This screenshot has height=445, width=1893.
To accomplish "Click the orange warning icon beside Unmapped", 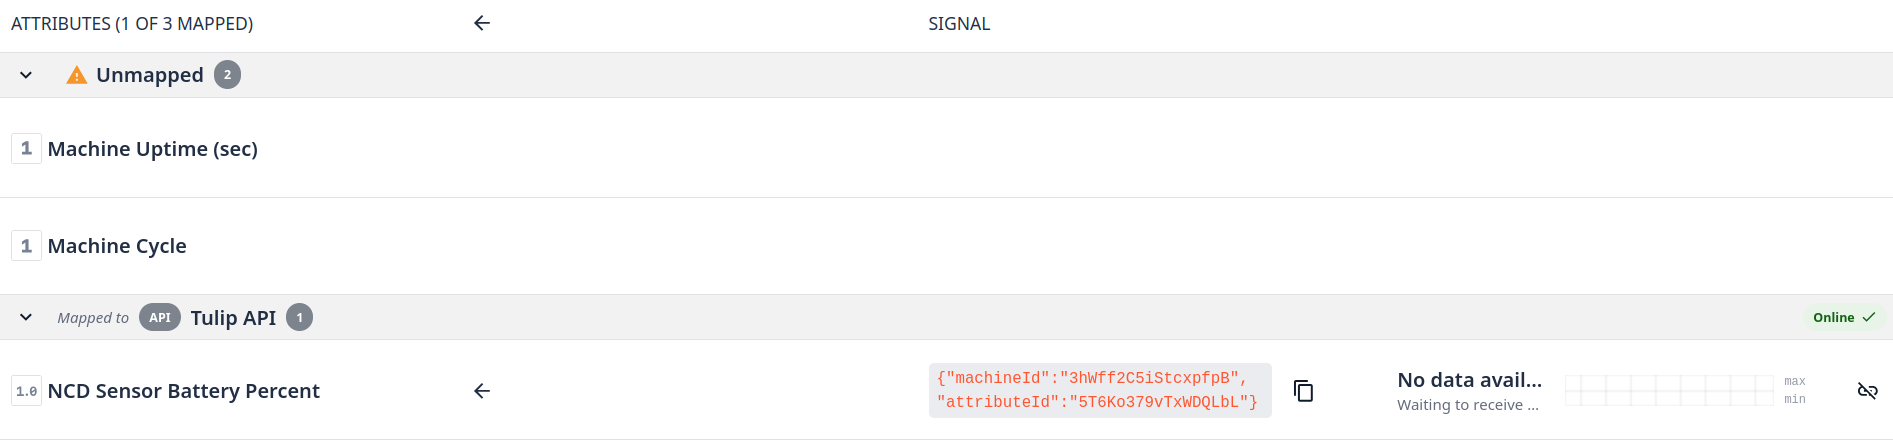I will (x=76, y=75).
